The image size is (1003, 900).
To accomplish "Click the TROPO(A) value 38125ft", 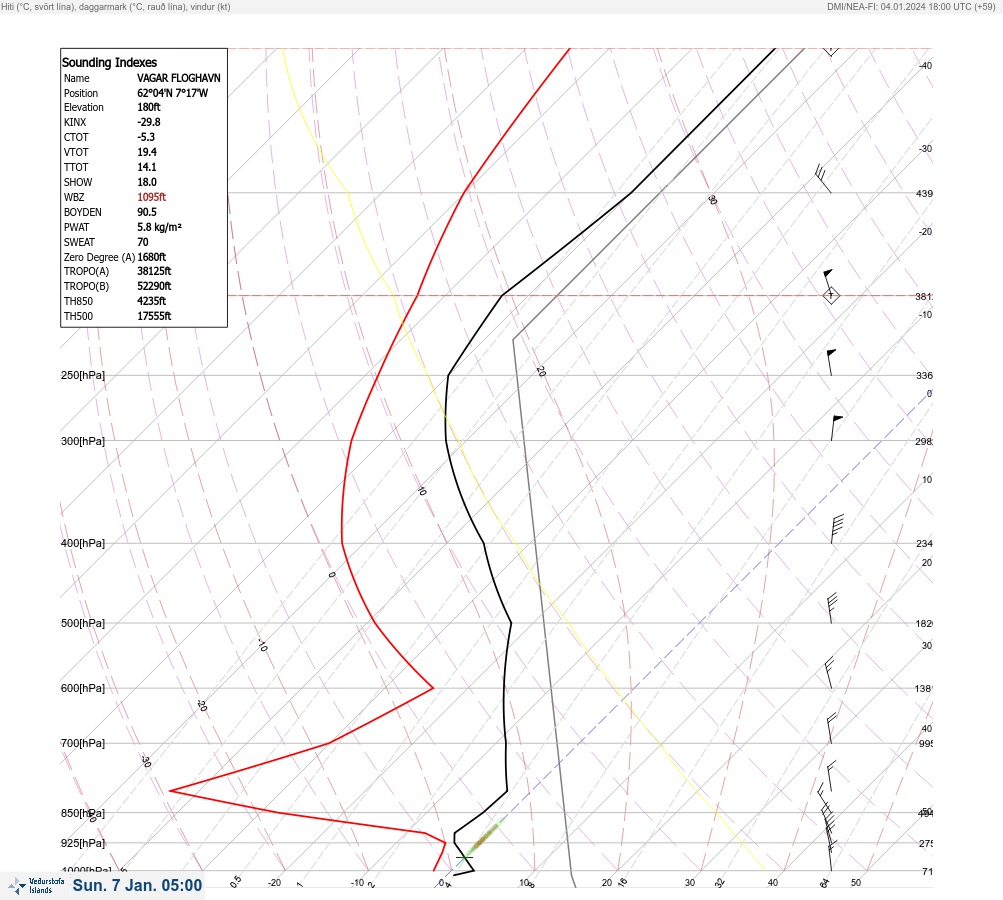I will (x=154, y=271).
